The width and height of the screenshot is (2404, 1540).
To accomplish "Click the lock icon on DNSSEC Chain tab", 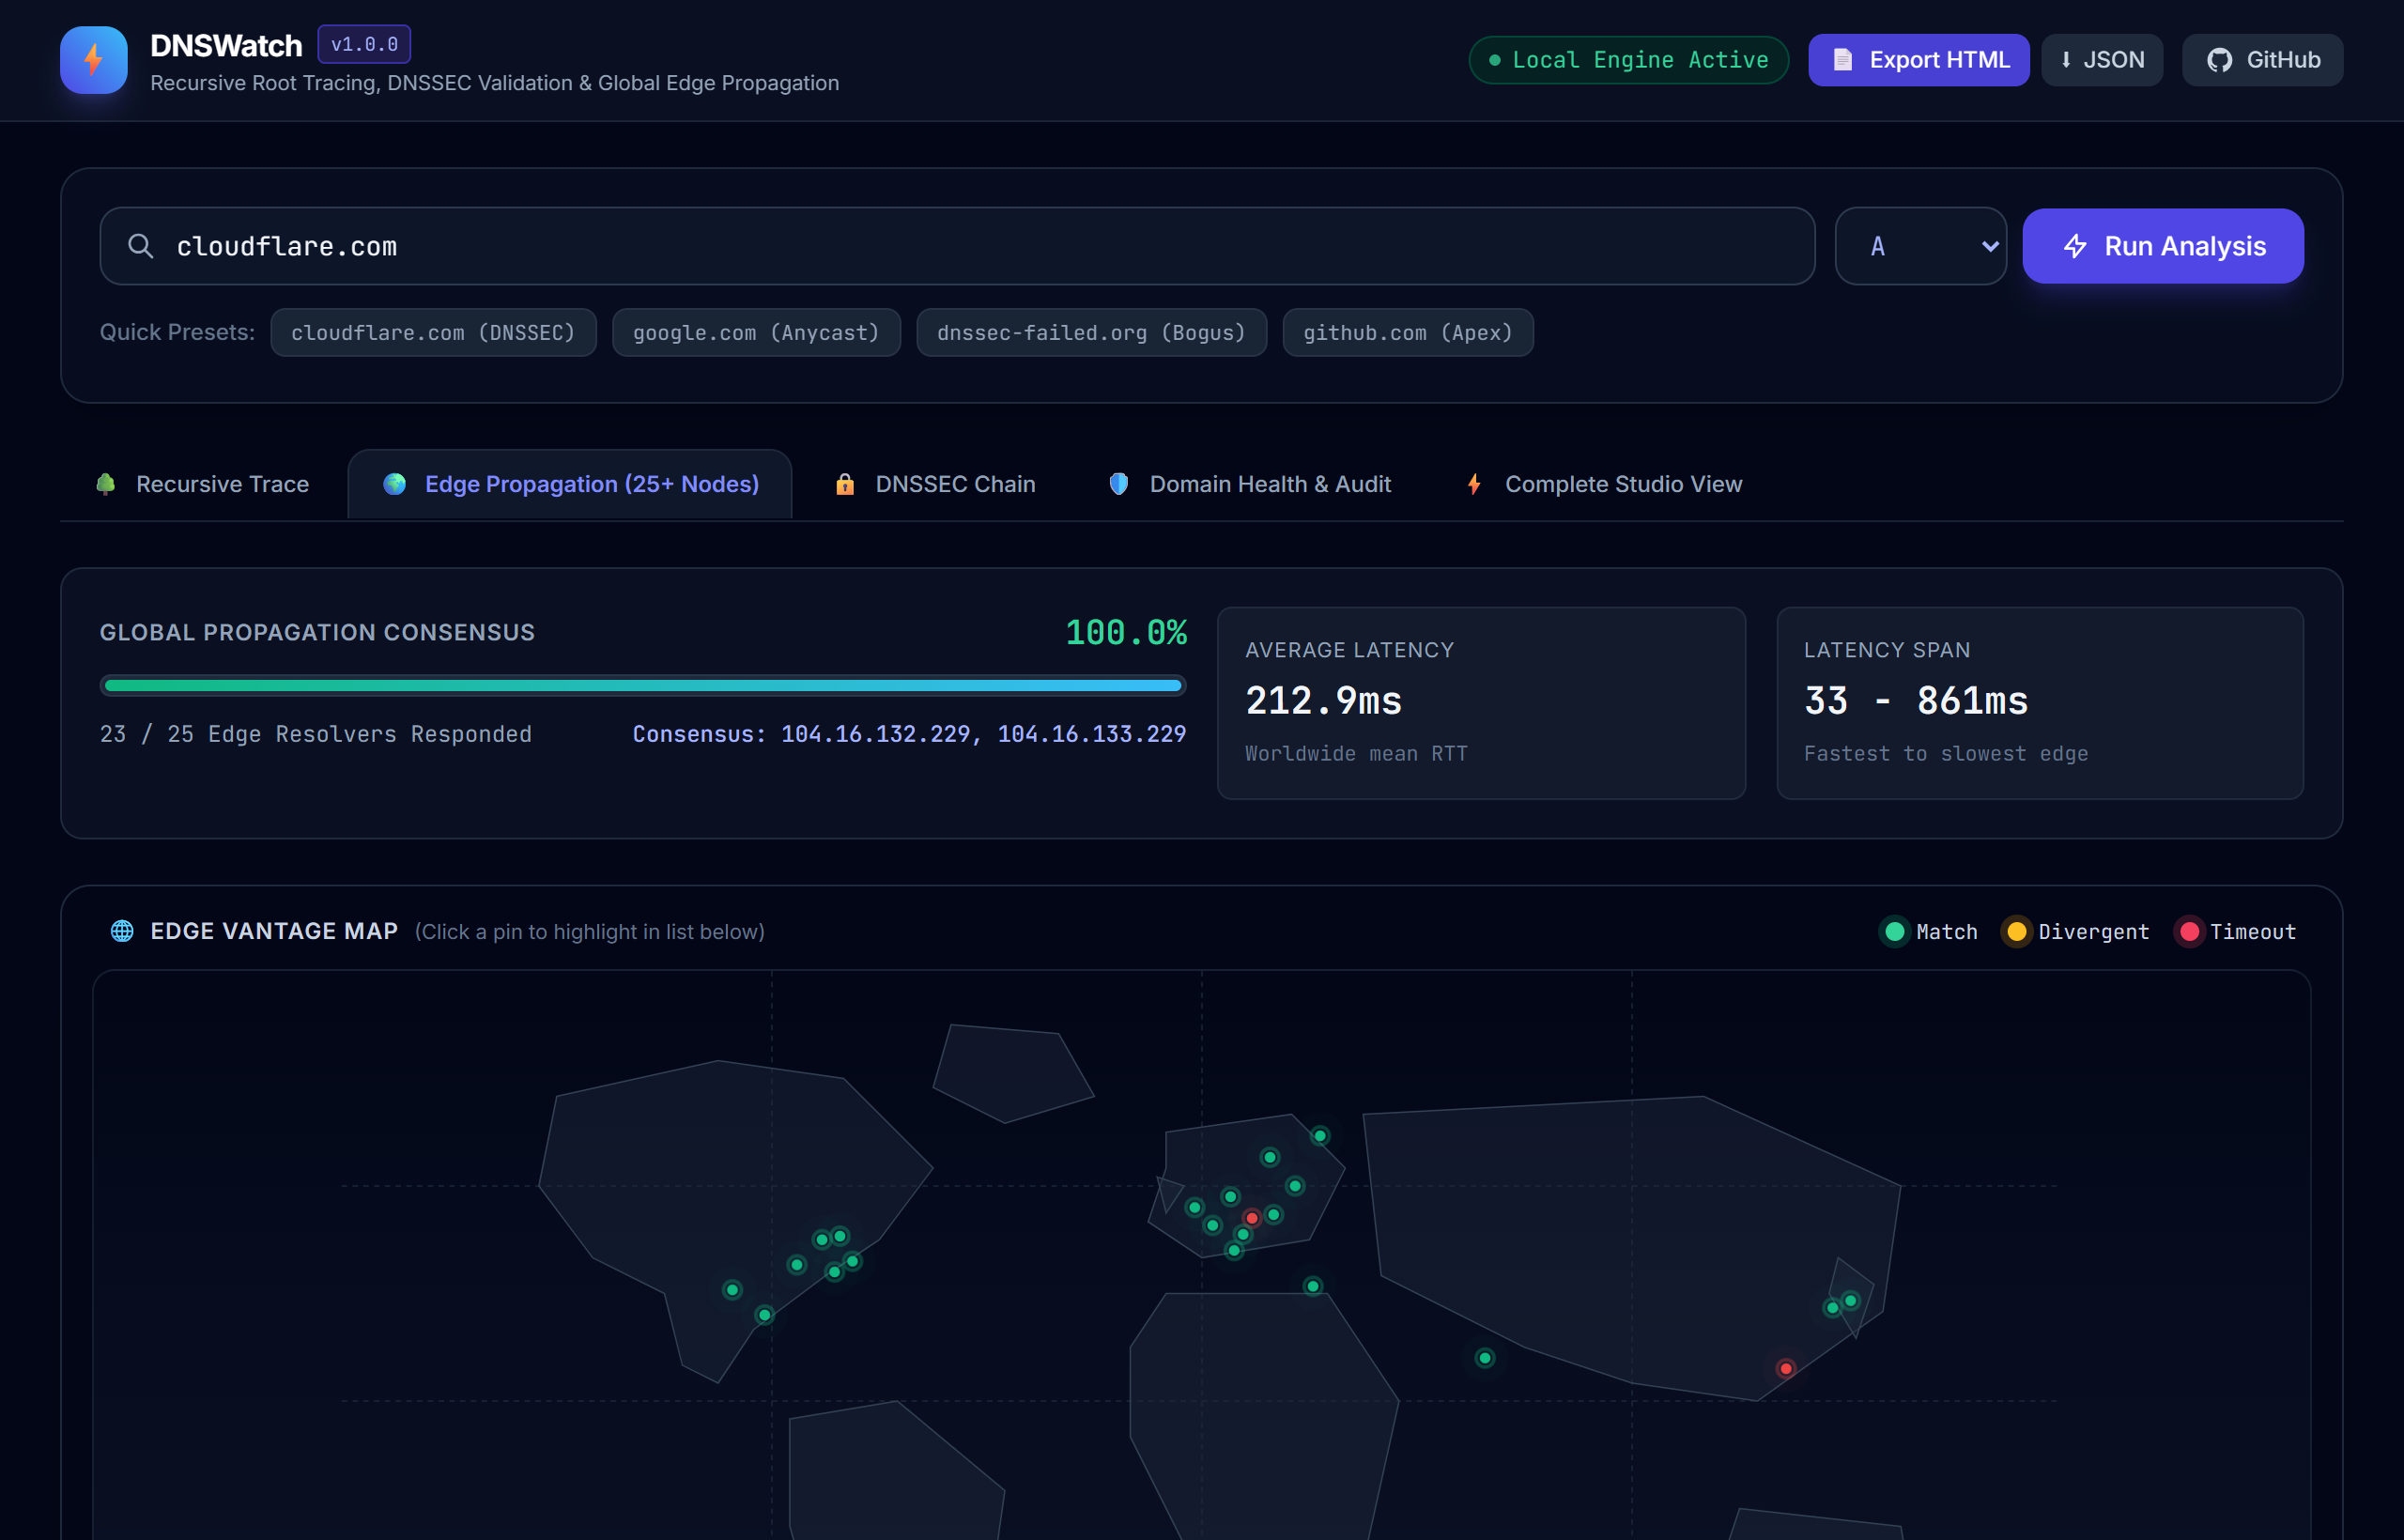I will [845, 484].
